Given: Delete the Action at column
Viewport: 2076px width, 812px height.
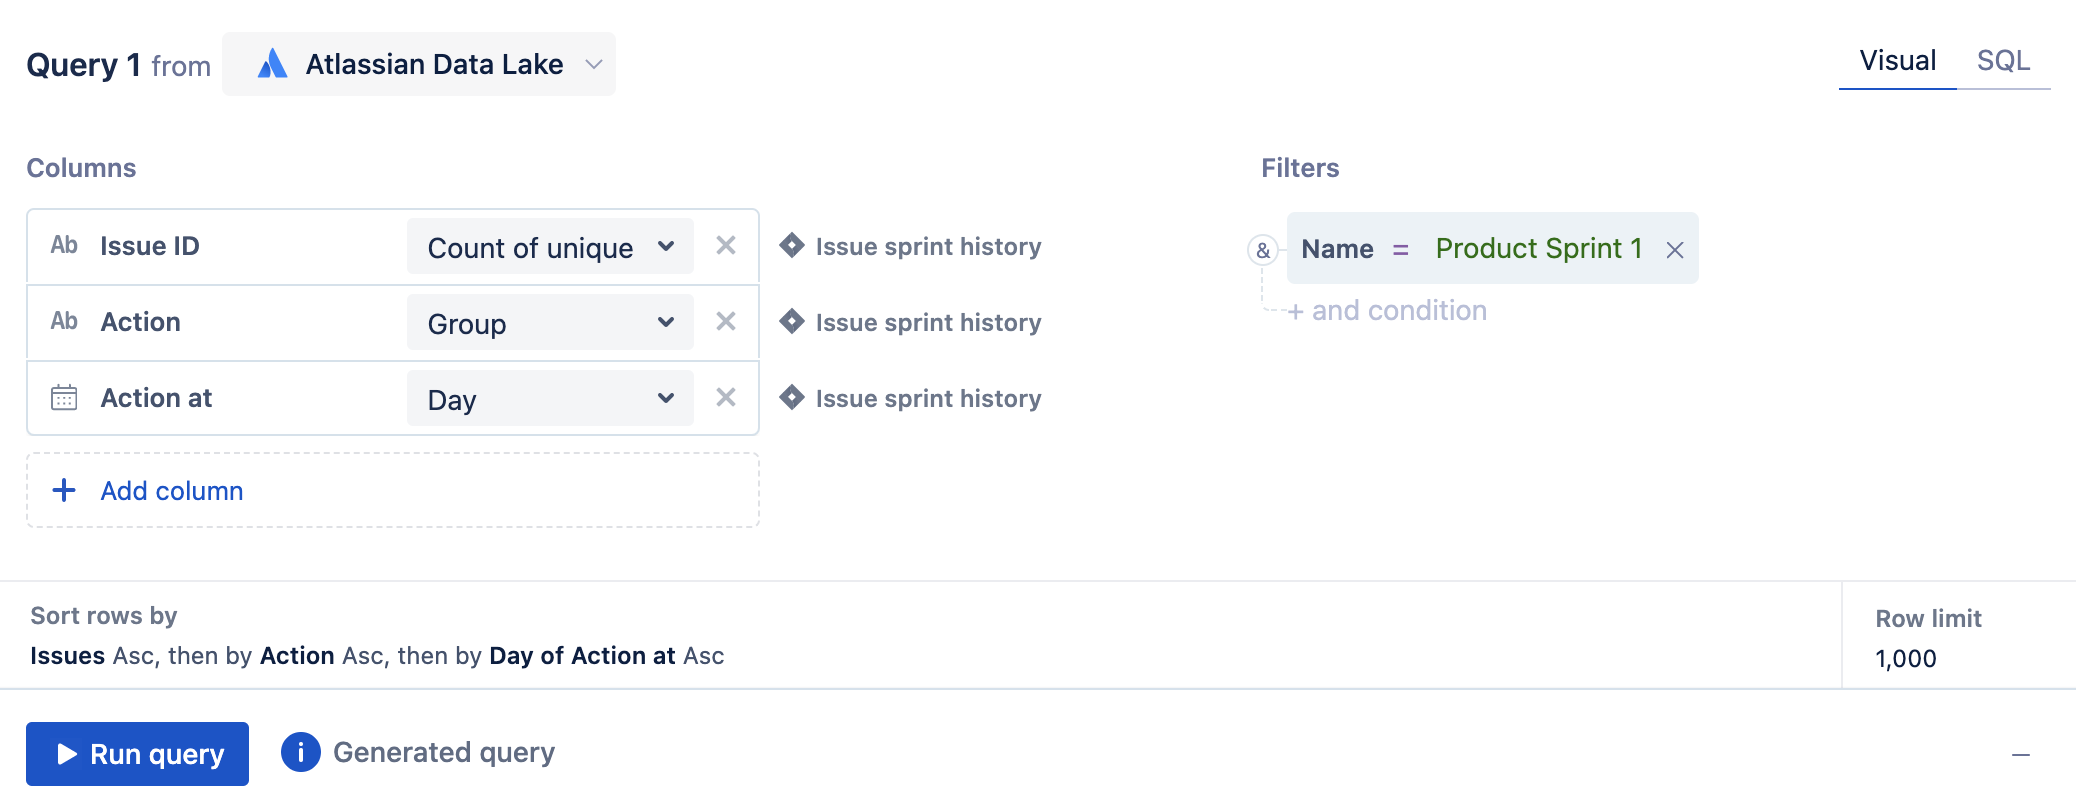Looking at the screenshot, I should (x=726, y=398).
